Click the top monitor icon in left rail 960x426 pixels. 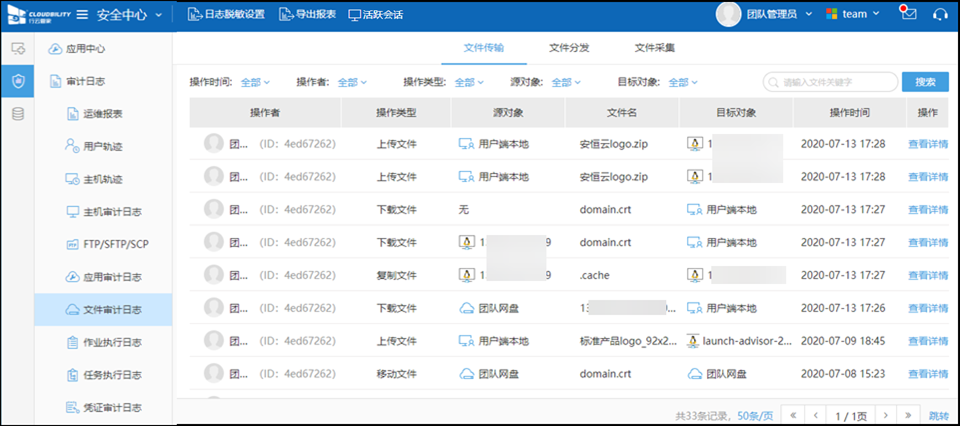coord(17,48)
